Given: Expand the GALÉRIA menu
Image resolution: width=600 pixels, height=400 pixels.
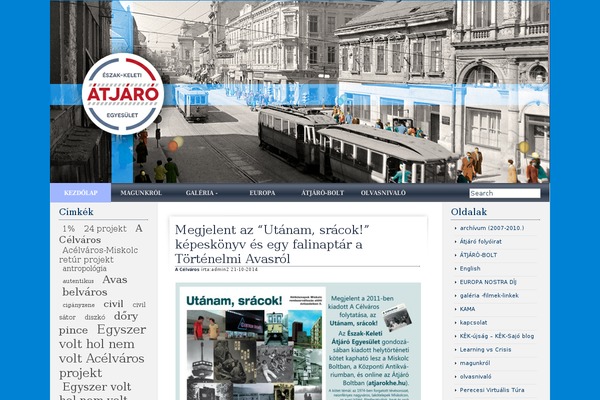Looking at the screenshot, I should 202,193.
